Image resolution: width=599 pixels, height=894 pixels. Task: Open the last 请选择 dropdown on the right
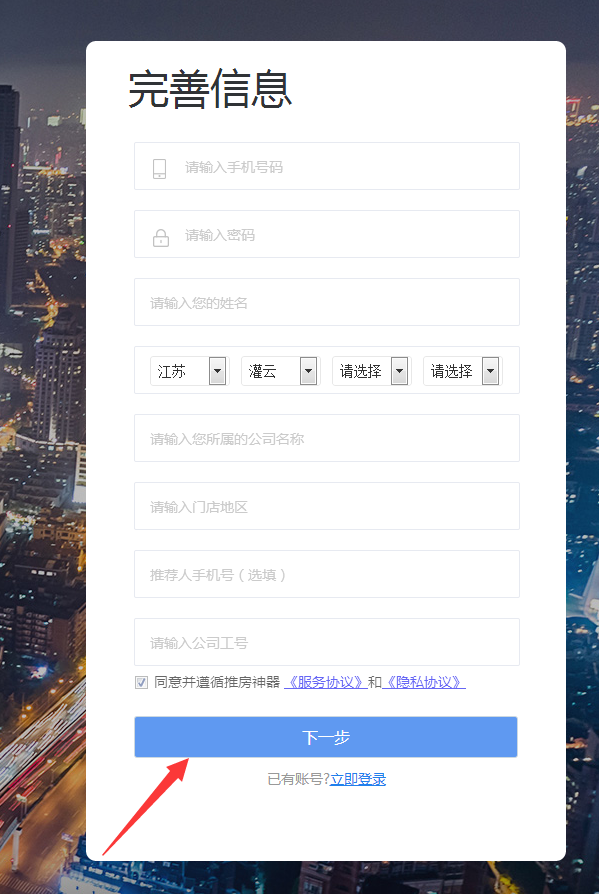(462, 371)
